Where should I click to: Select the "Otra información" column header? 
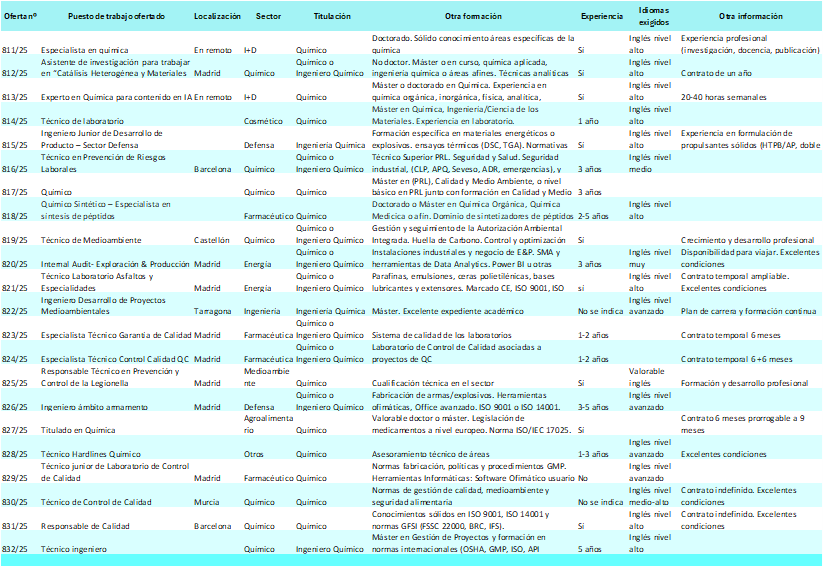click(750, 17)
